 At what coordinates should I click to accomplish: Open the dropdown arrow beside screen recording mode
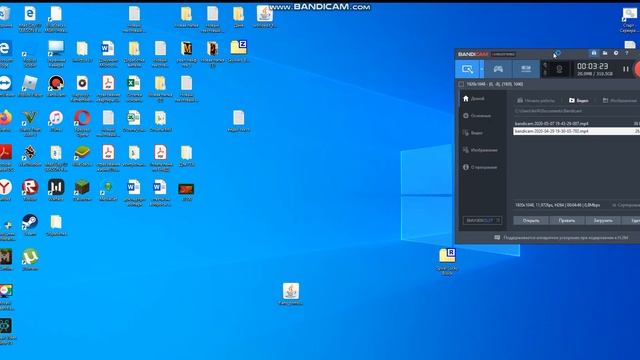[x=482, y=69]
